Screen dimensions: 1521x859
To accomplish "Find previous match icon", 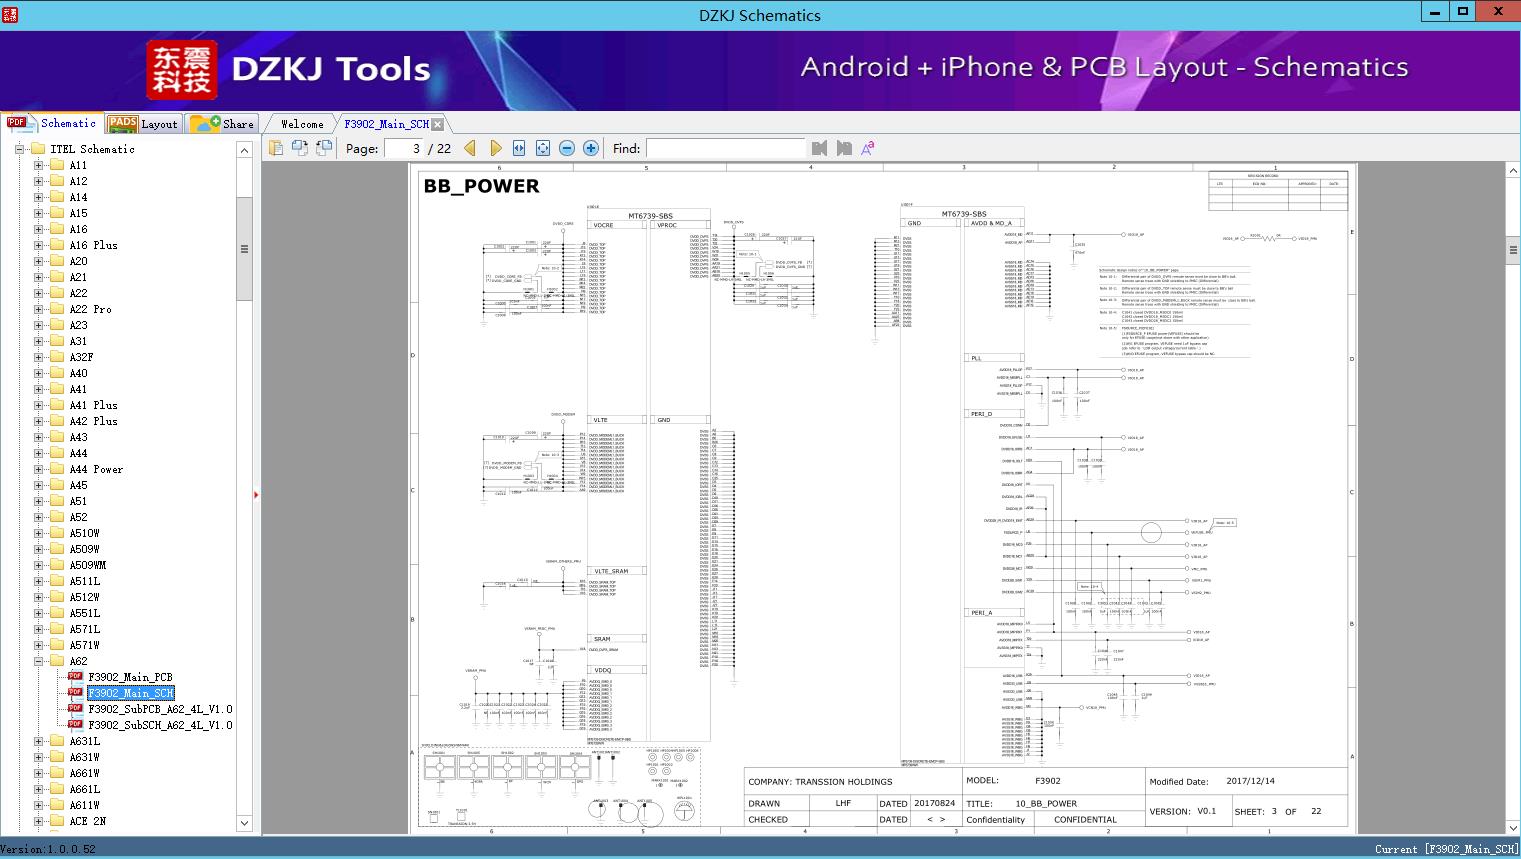I will pyautogui.click(x=820, y=148).
